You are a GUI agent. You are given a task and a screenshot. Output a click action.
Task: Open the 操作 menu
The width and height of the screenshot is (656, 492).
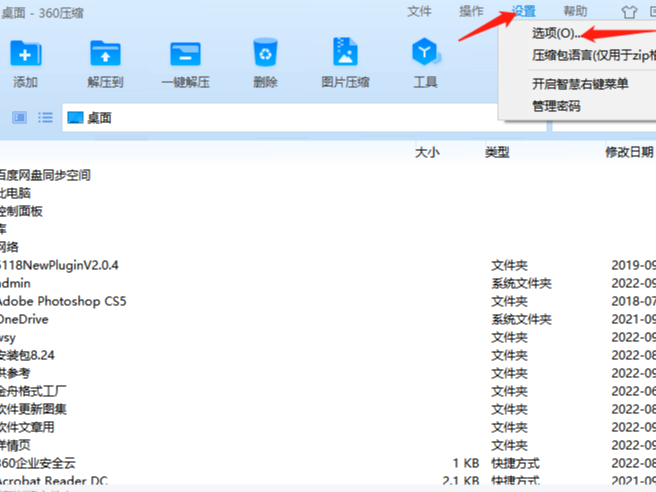(x=471, y=11)
